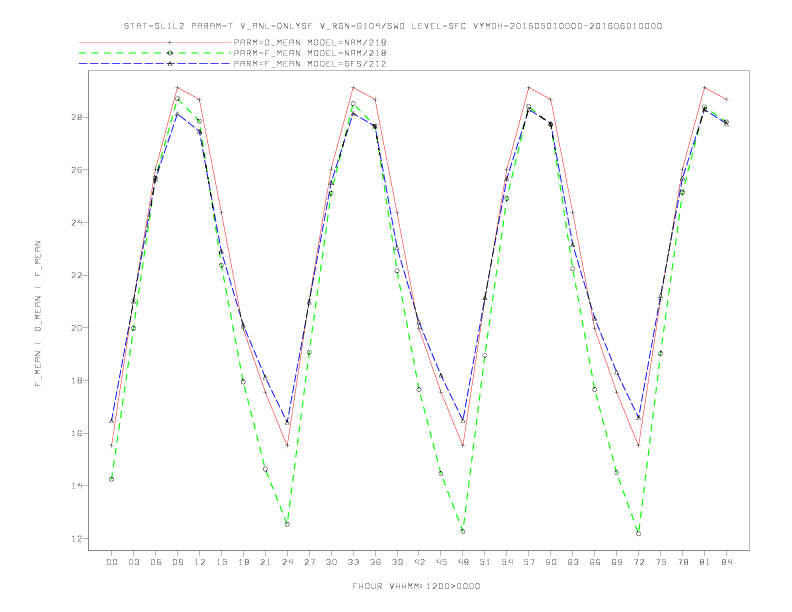Screen dimensions: 792x612
Task: Click x-axis tick label 27
Action: click(x=309, y=562)
